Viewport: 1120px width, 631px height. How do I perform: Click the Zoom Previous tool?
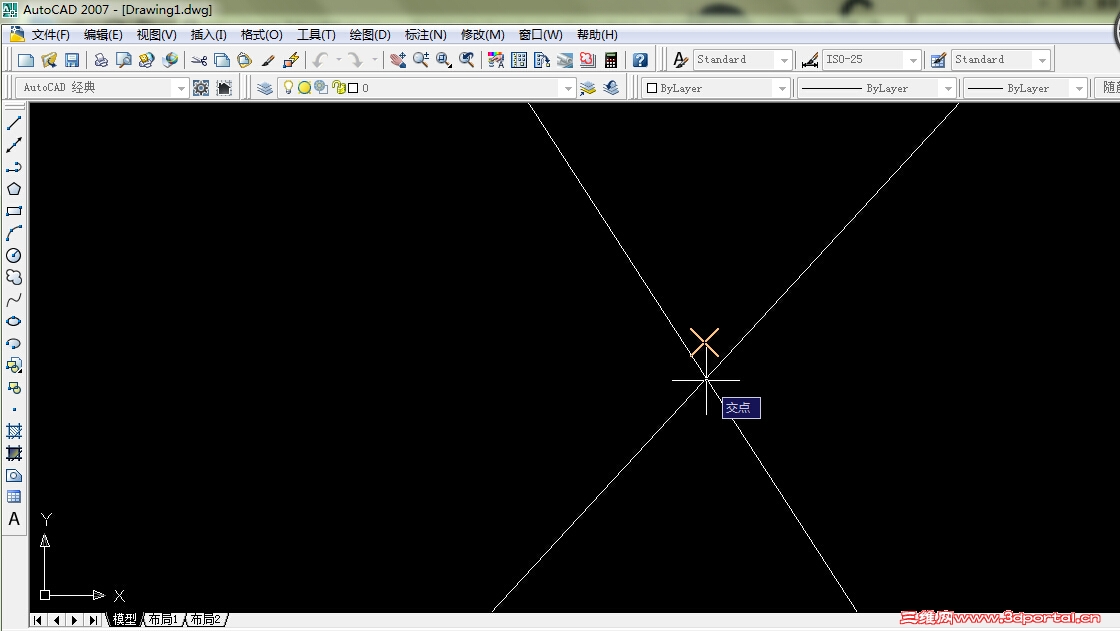tap(466, 60)
